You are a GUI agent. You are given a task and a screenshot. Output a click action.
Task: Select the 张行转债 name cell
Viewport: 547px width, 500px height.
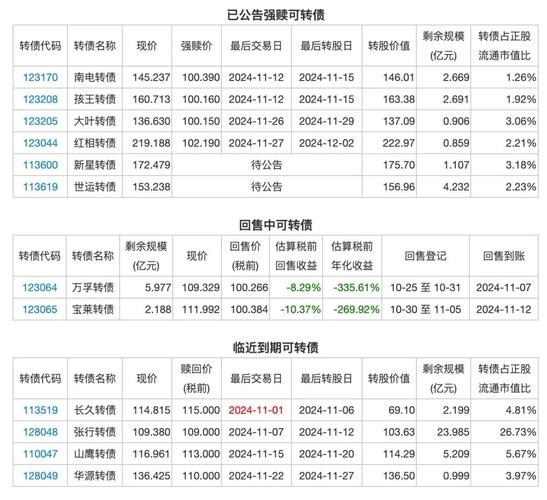click(95, 432)
